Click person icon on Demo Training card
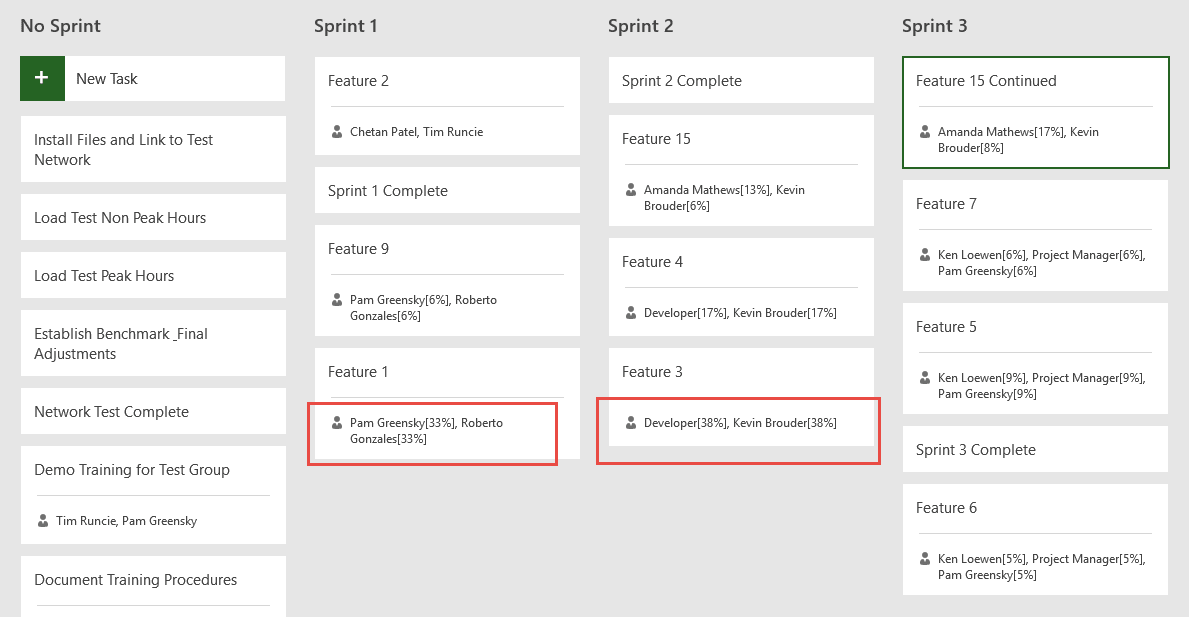The height and width of the screenshot is (617, 1189). click(43, 521)
